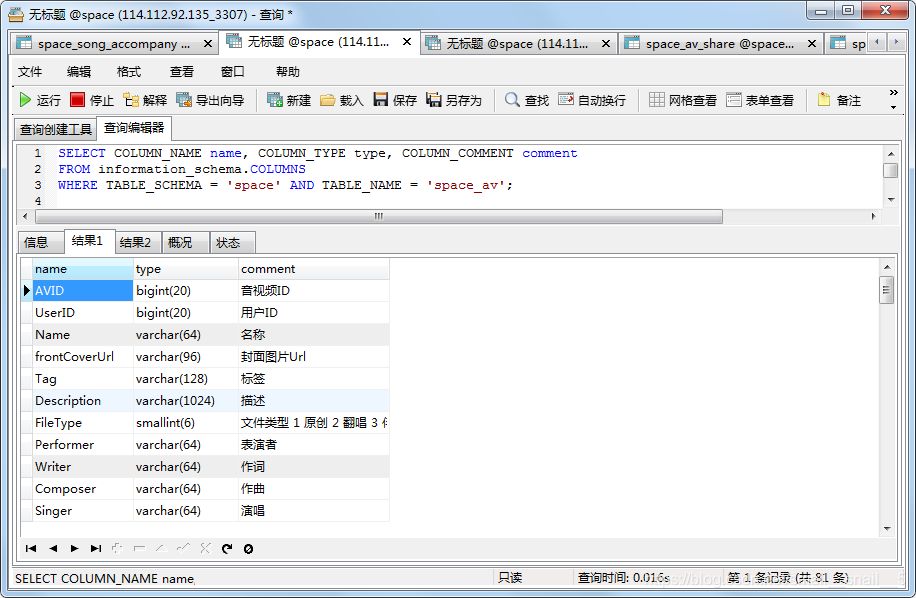Select the Composer name cell

(83, 489)
